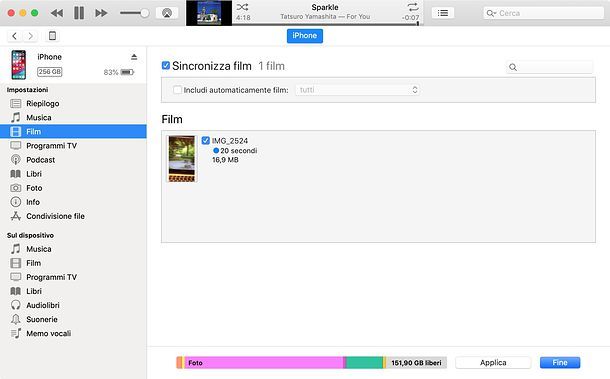This screenshot has width=610, height=379.
Task: Go back with the left chevron
Action: point(14,36)
